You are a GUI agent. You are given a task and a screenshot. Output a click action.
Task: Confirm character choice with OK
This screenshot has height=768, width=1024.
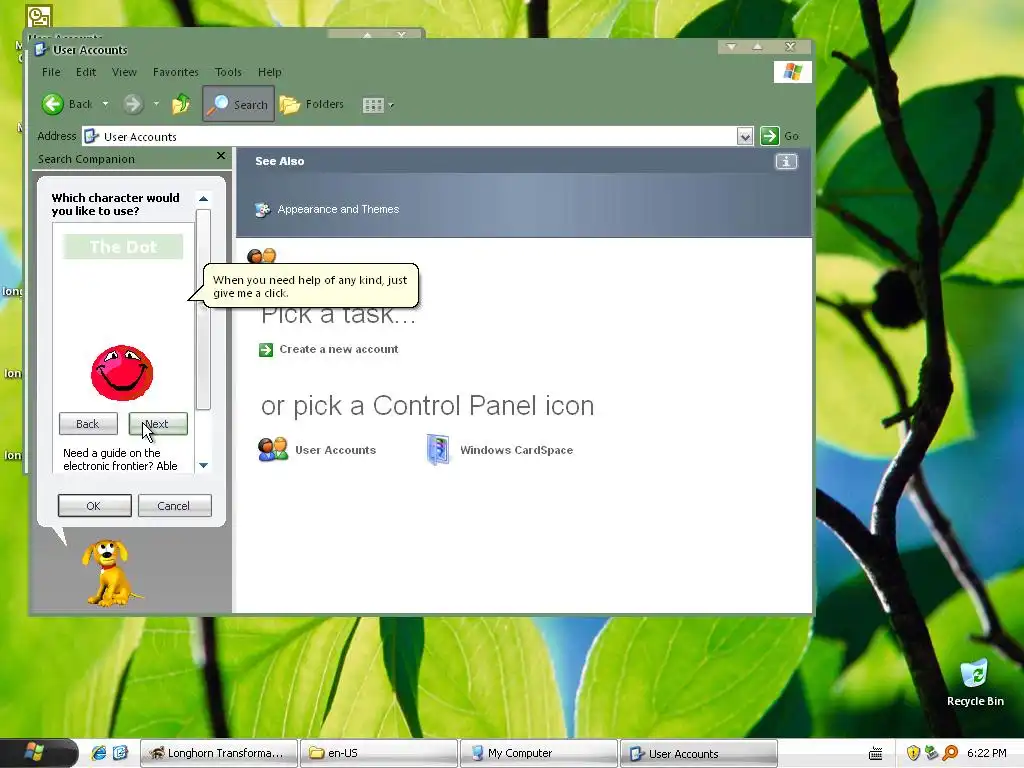click(94, 506)
